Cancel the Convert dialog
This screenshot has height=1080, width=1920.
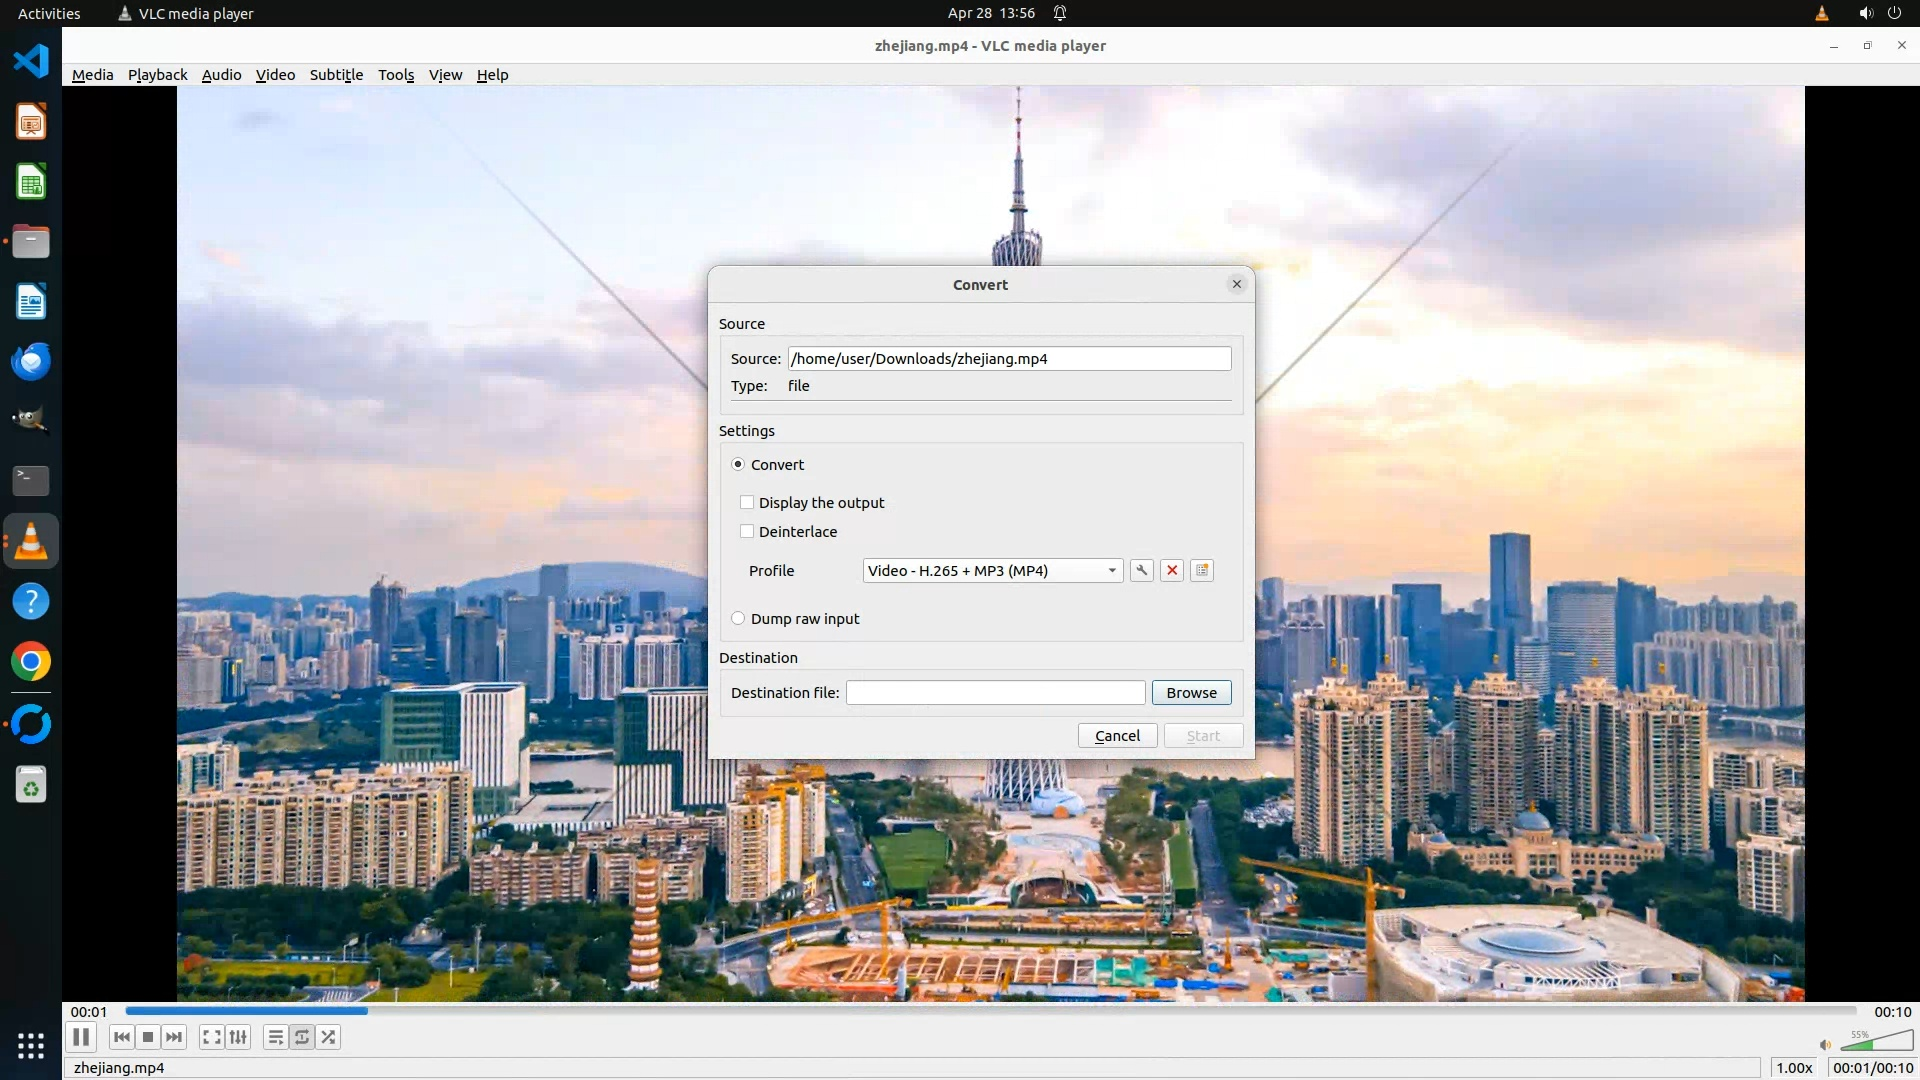tap(1117, 735)
